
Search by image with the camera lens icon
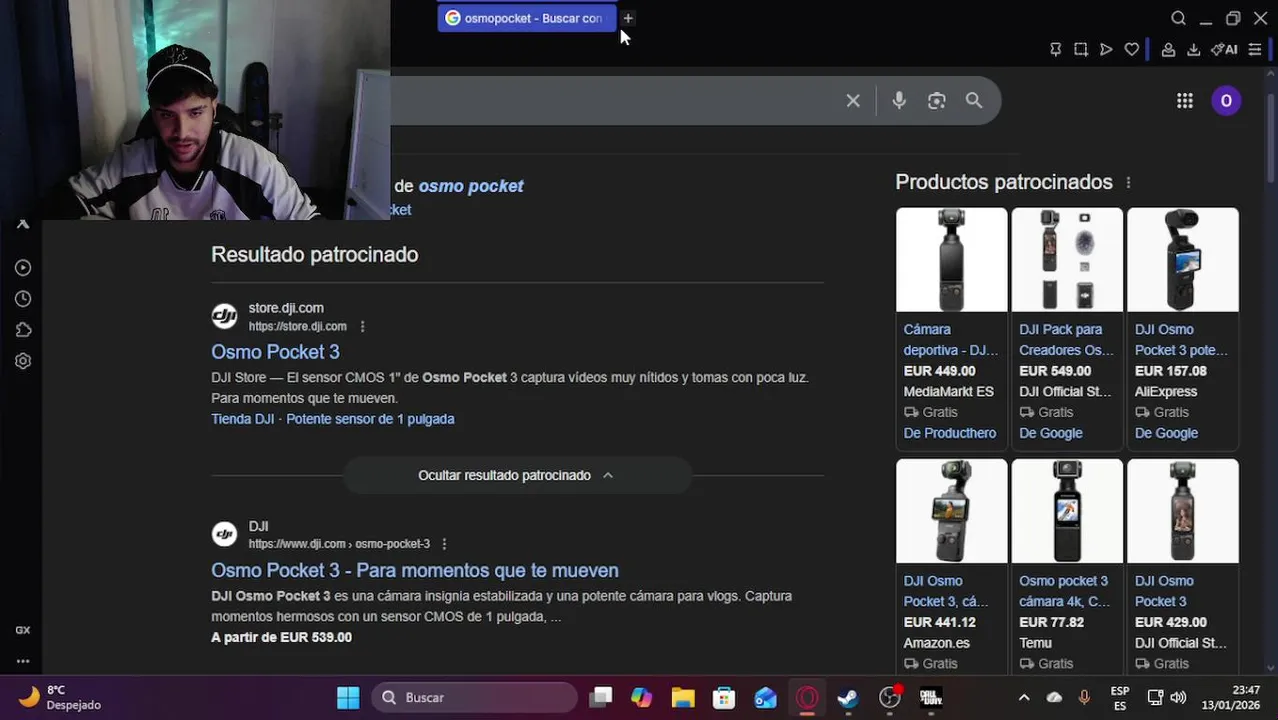(936, 101)
